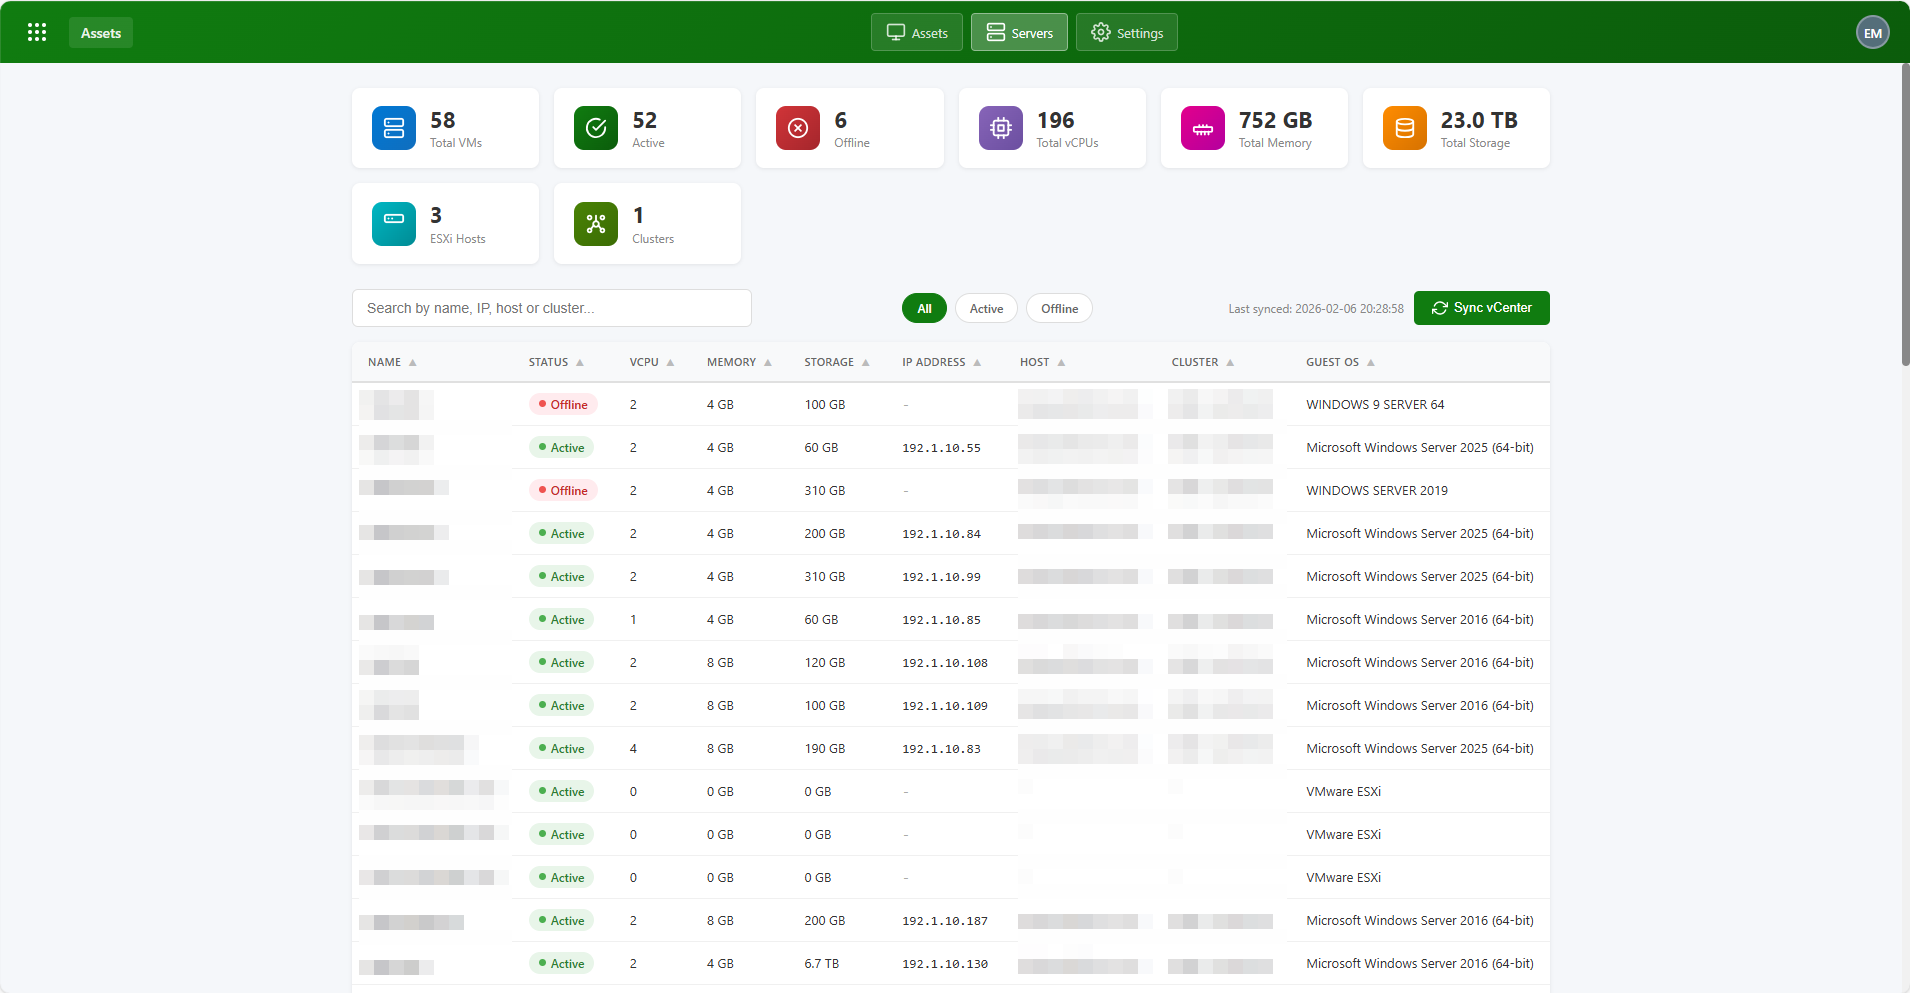Screen dimensions: 1910x993
Task: Click the Active badge in 192.1.10.55 row
Action: [561, 448]
